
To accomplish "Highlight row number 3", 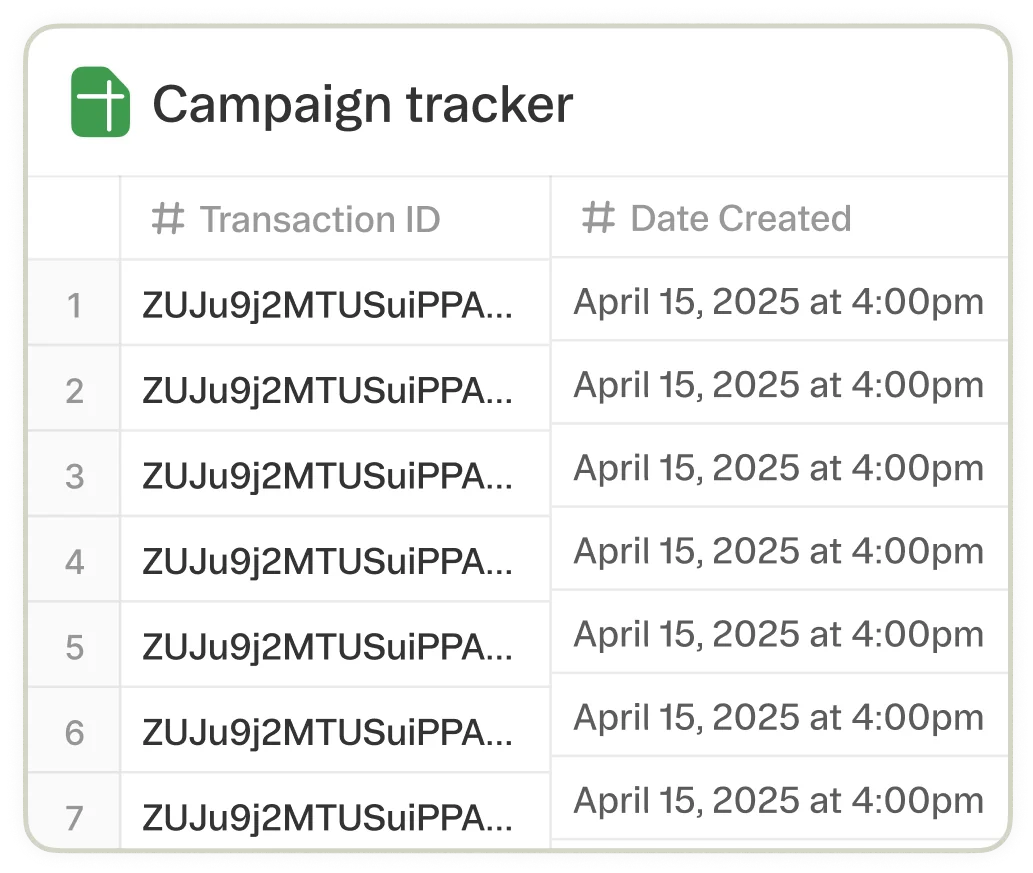I will [74, 476].
